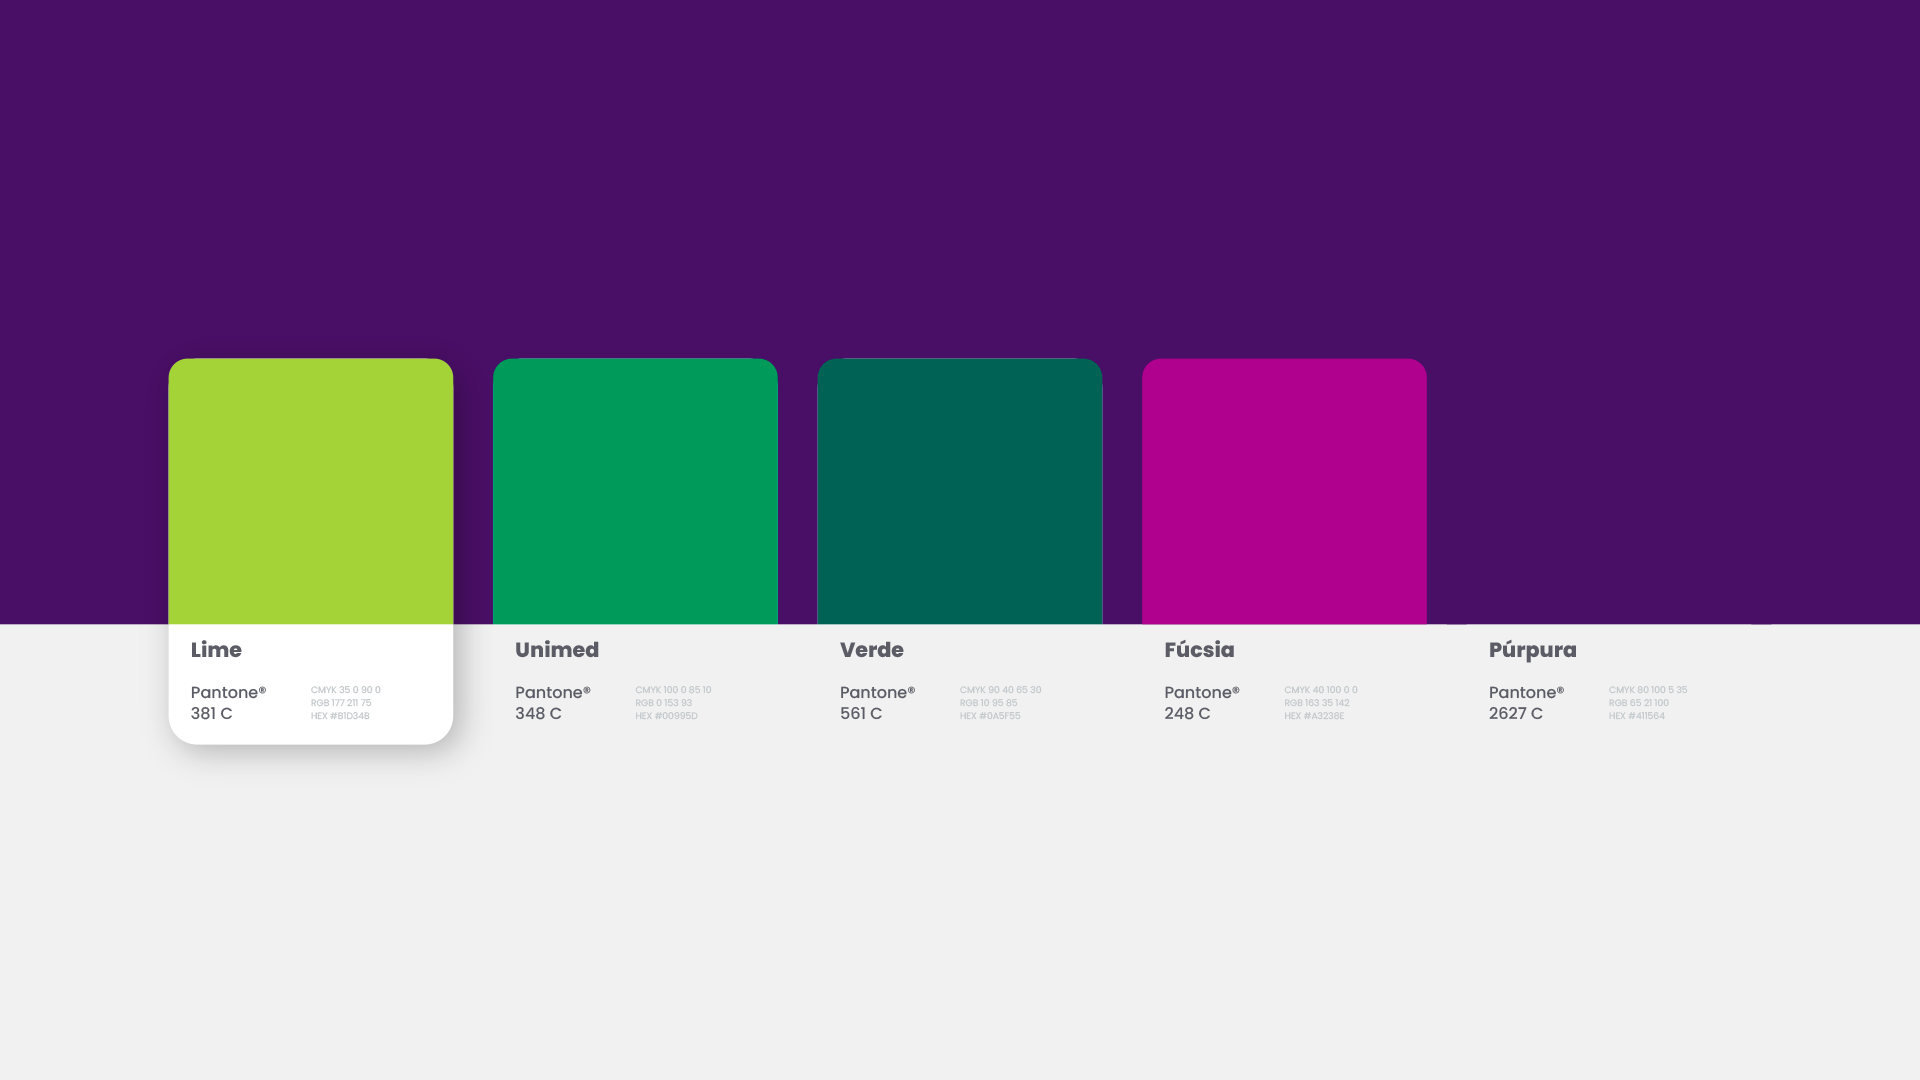Click the 'Lime' color name
This screenshot has width=1920, height=1080.
pyautogui.click(x=216, y=650)
